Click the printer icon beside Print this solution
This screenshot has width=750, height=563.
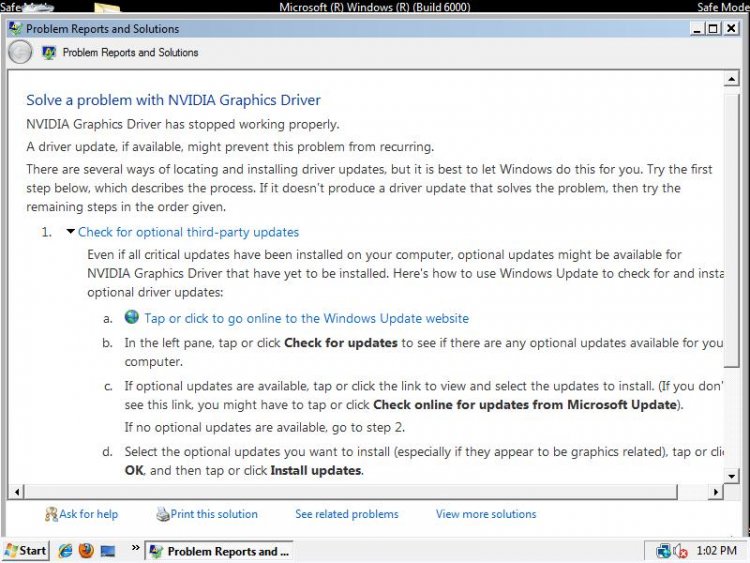(x=163, y=514)
